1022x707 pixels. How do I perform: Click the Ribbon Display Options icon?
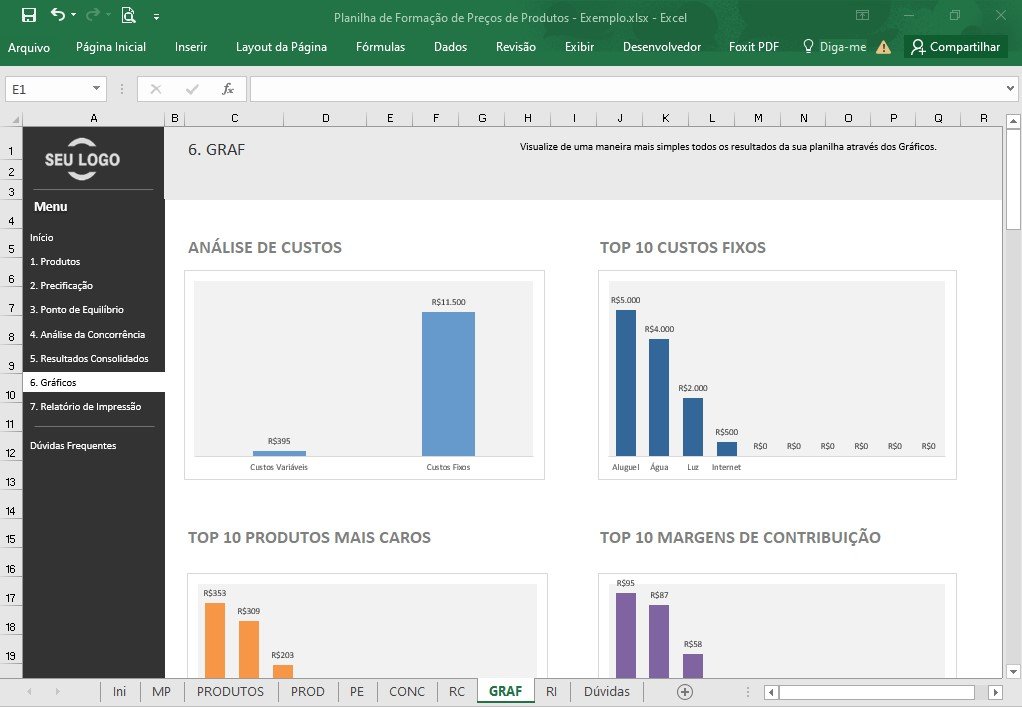(x=862, y=16)
